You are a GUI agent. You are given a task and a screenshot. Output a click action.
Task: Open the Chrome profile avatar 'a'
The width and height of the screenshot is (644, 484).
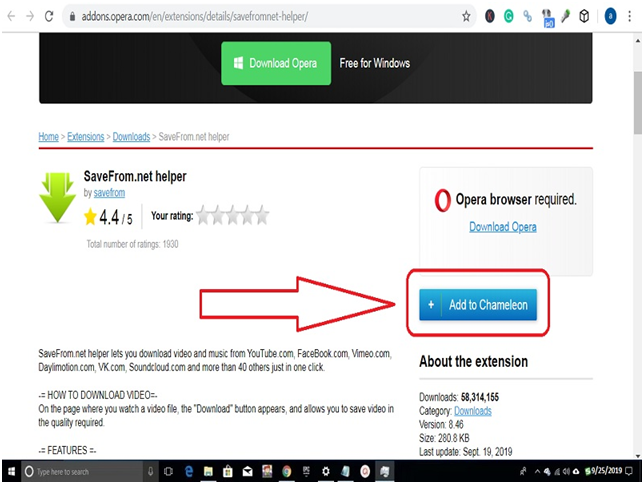[x=610, y=16]
